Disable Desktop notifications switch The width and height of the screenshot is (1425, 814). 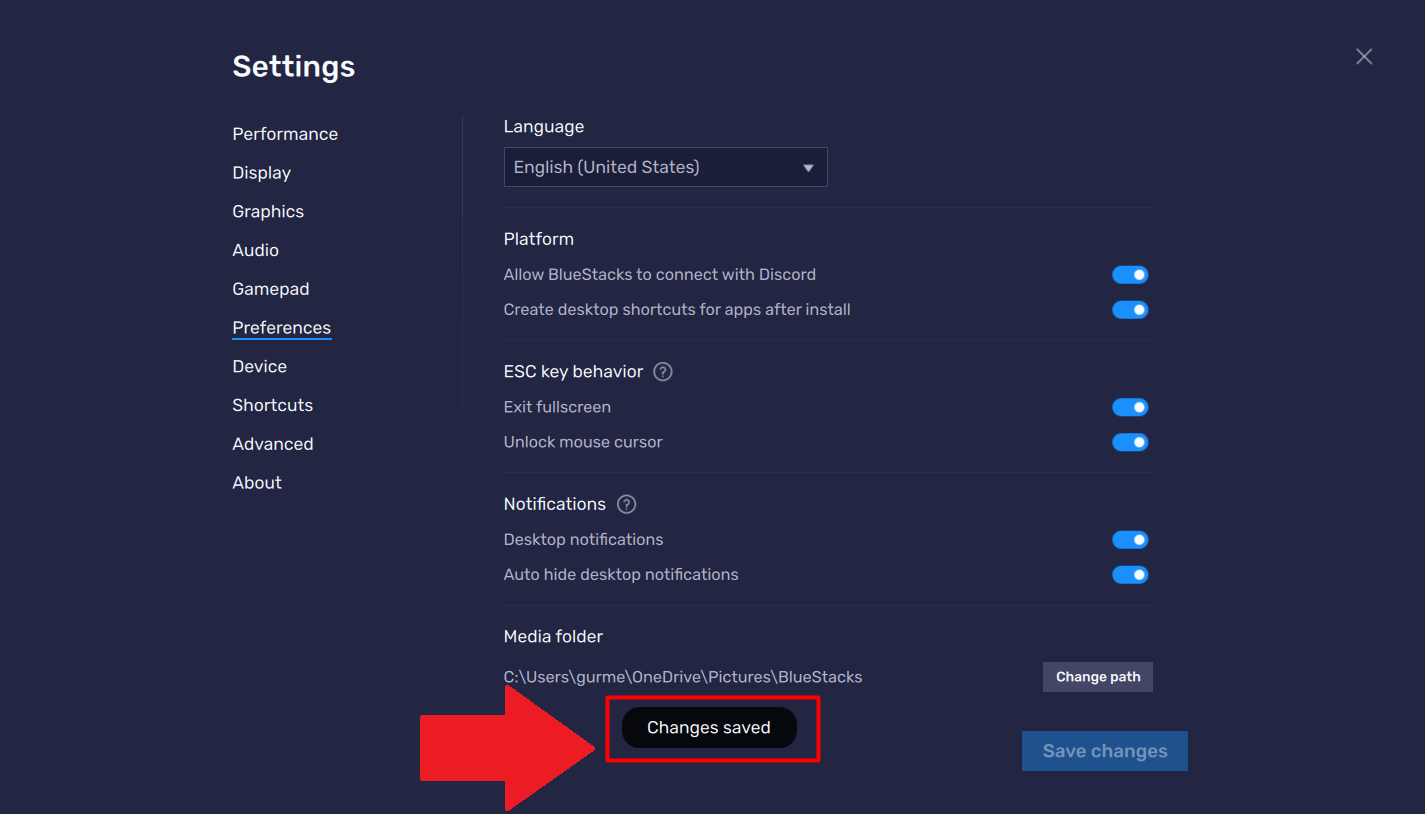[x=1130, y=540]
